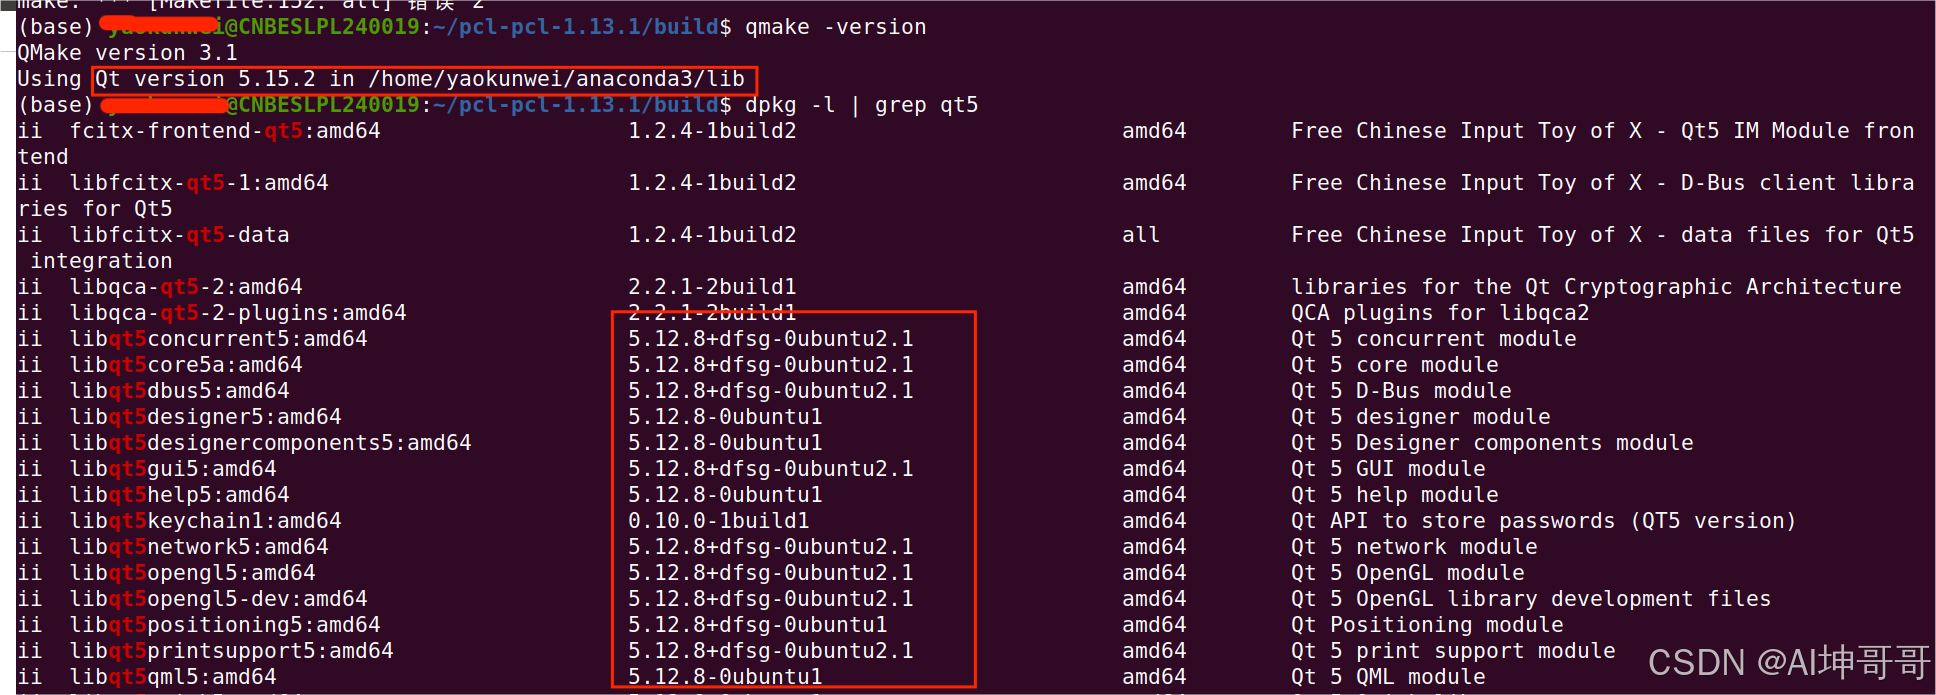Click description 'Qt 5 help module'
The height and width of the screenshot is (695, 1936).
tap(1395, 495)
